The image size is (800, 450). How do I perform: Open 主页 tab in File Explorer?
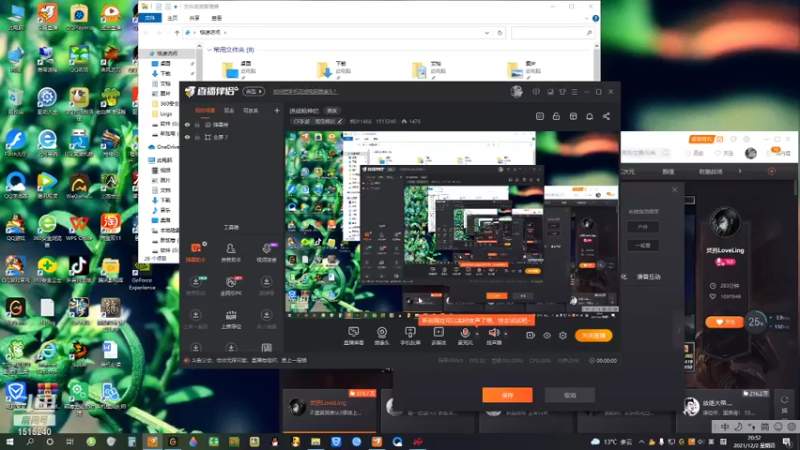tap(172, 18)
